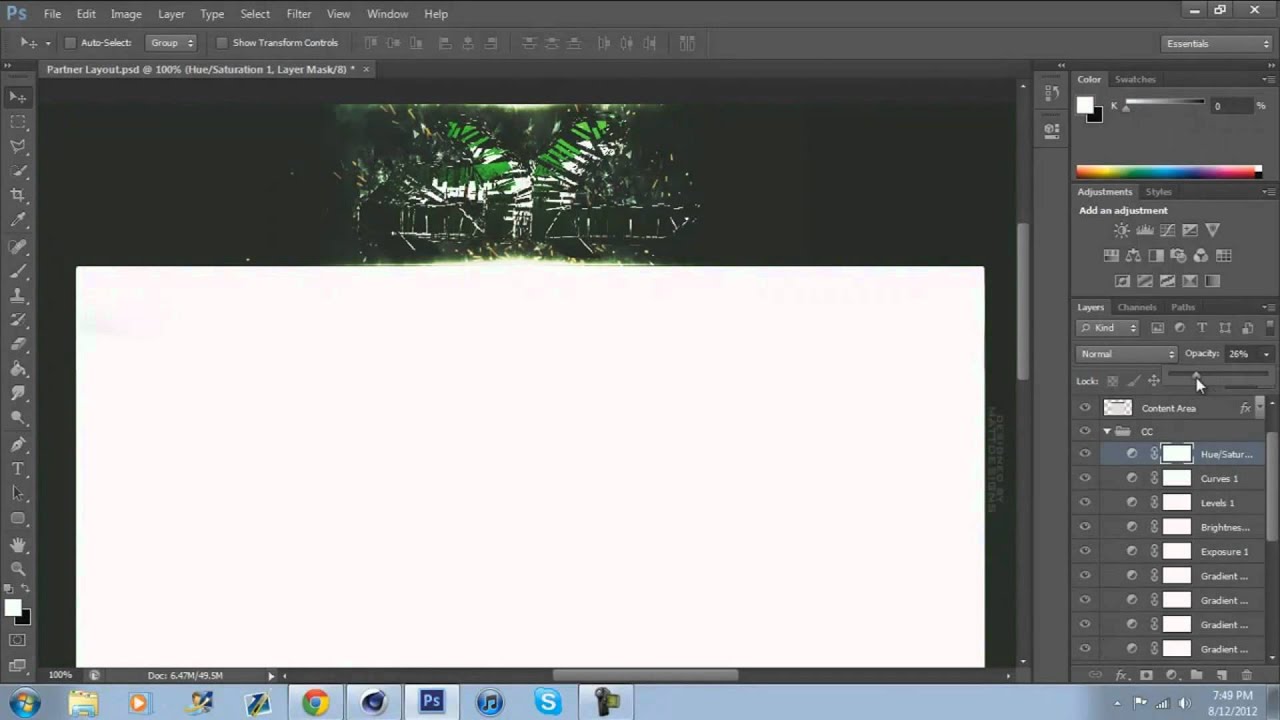Select the Move tool
This screenshot has height=720, width=1280.
point(18,97)
